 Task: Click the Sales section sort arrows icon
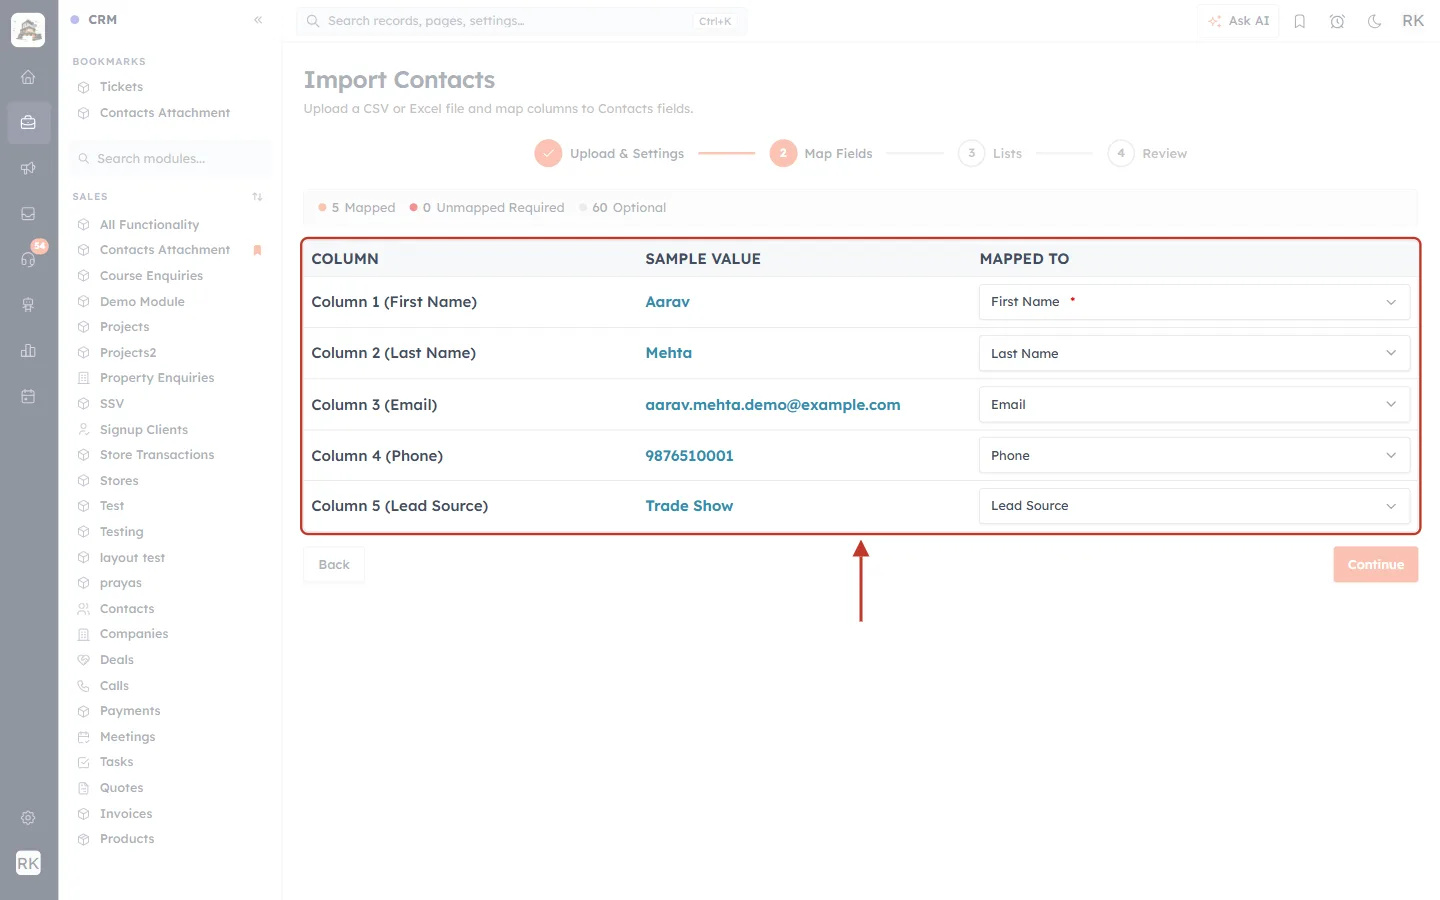[257, 197]
